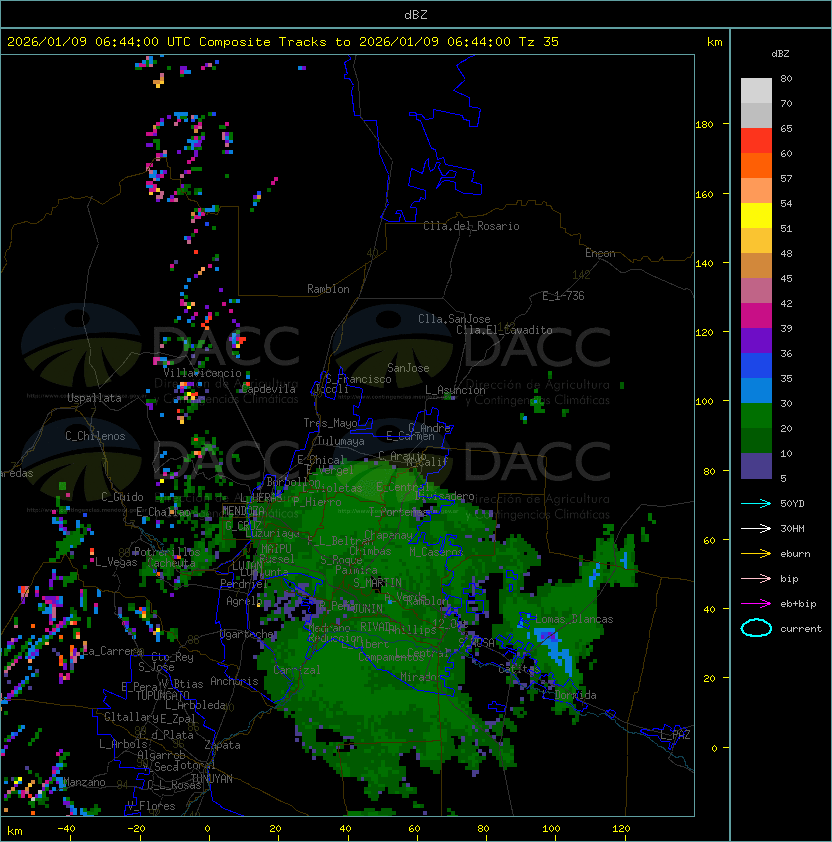Click the 30 dBZ green swatch
The image size is (832, 842).
[756, 416]
